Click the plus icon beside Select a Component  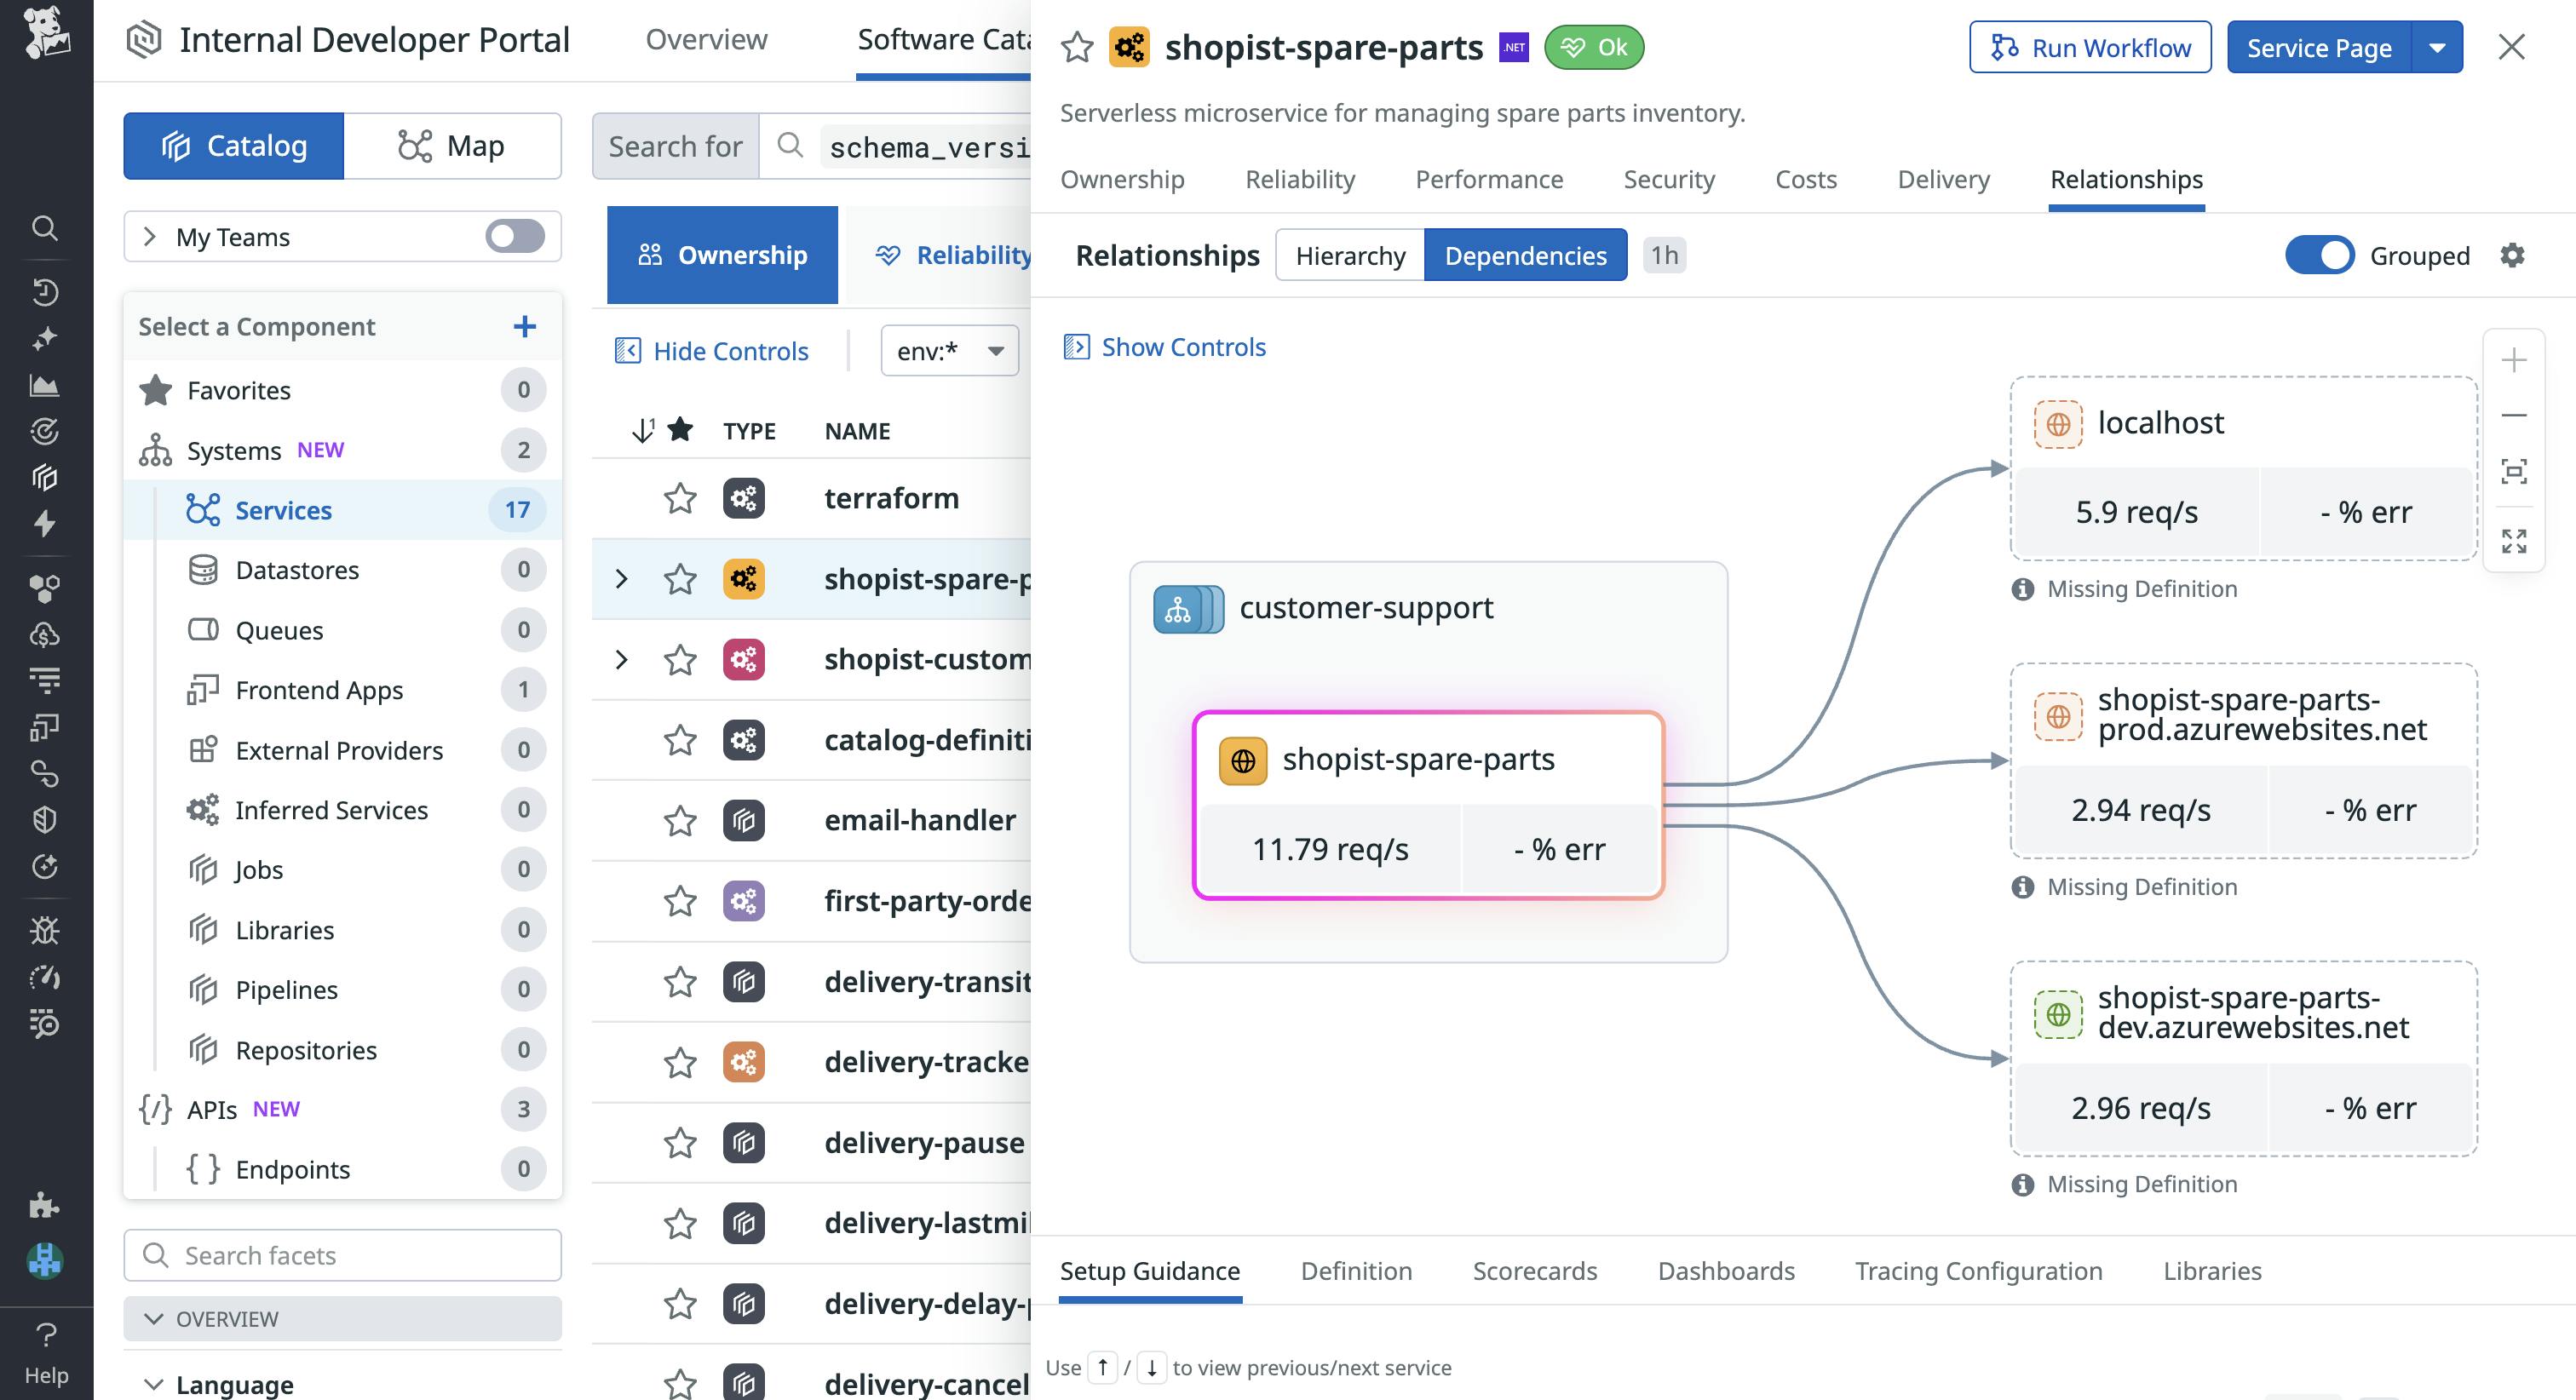524,326
